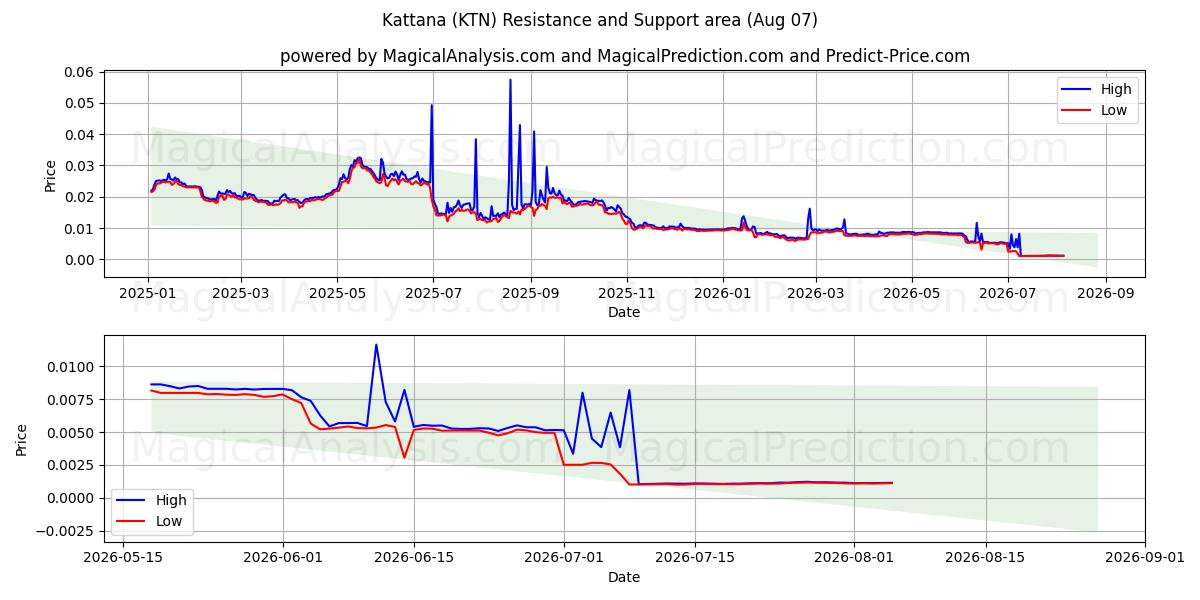Click the '0.0050' y-axis value on the bottom chart
Screen dimensions: 1200x600
tap(73, 433)
